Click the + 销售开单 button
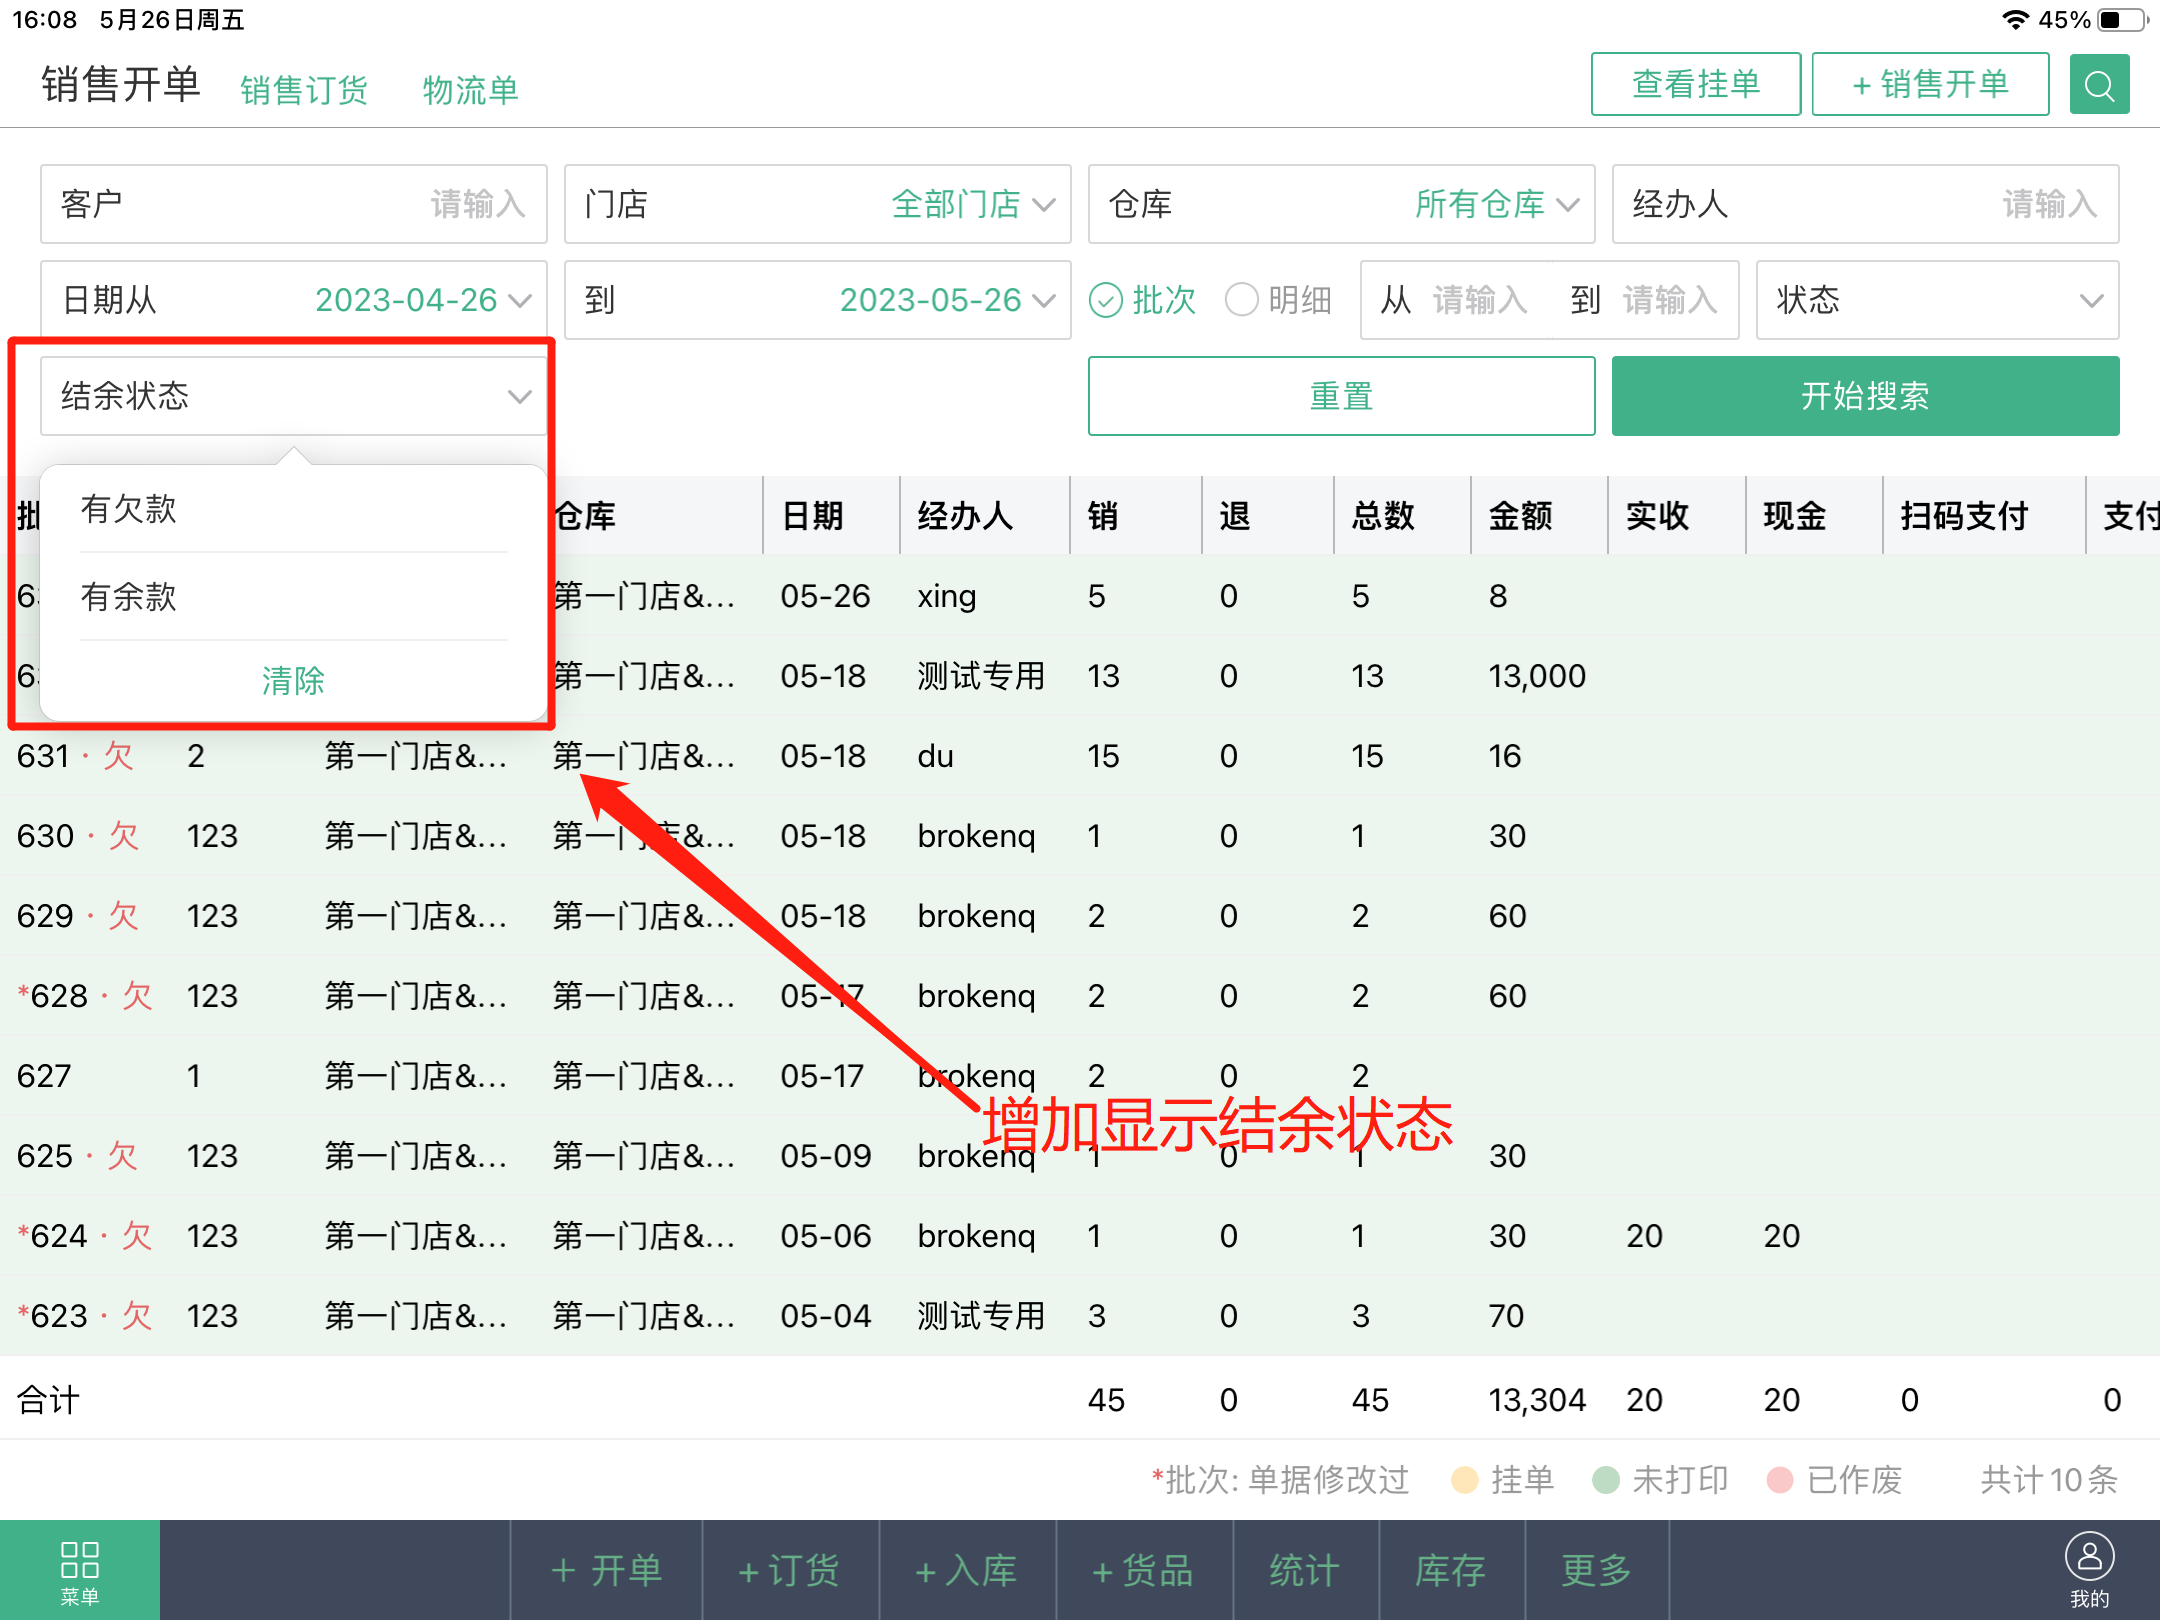Screen dimensions: 2160x1620 [1930, 84]
